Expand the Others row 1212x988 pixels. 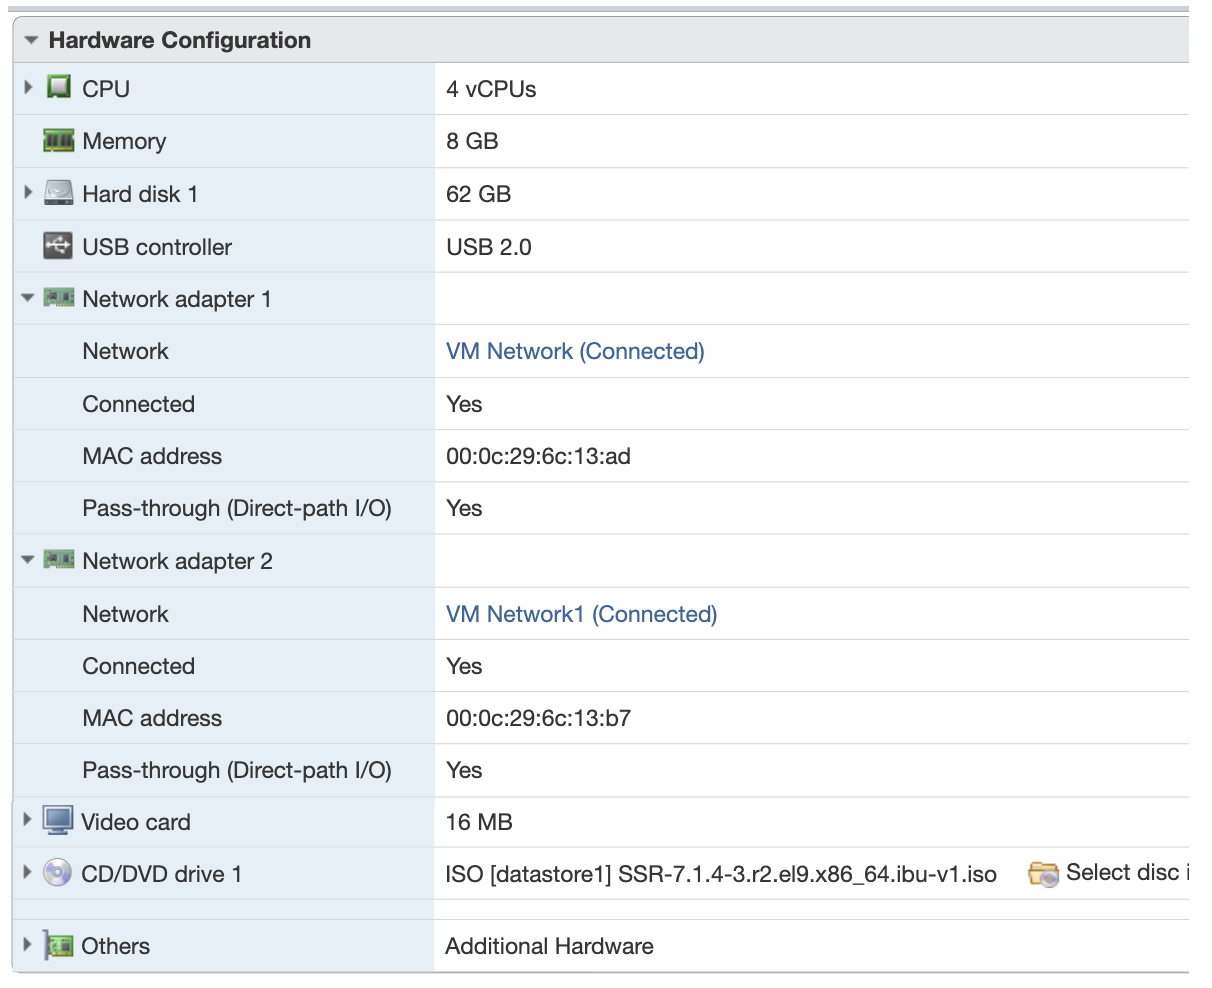(28, 945)
